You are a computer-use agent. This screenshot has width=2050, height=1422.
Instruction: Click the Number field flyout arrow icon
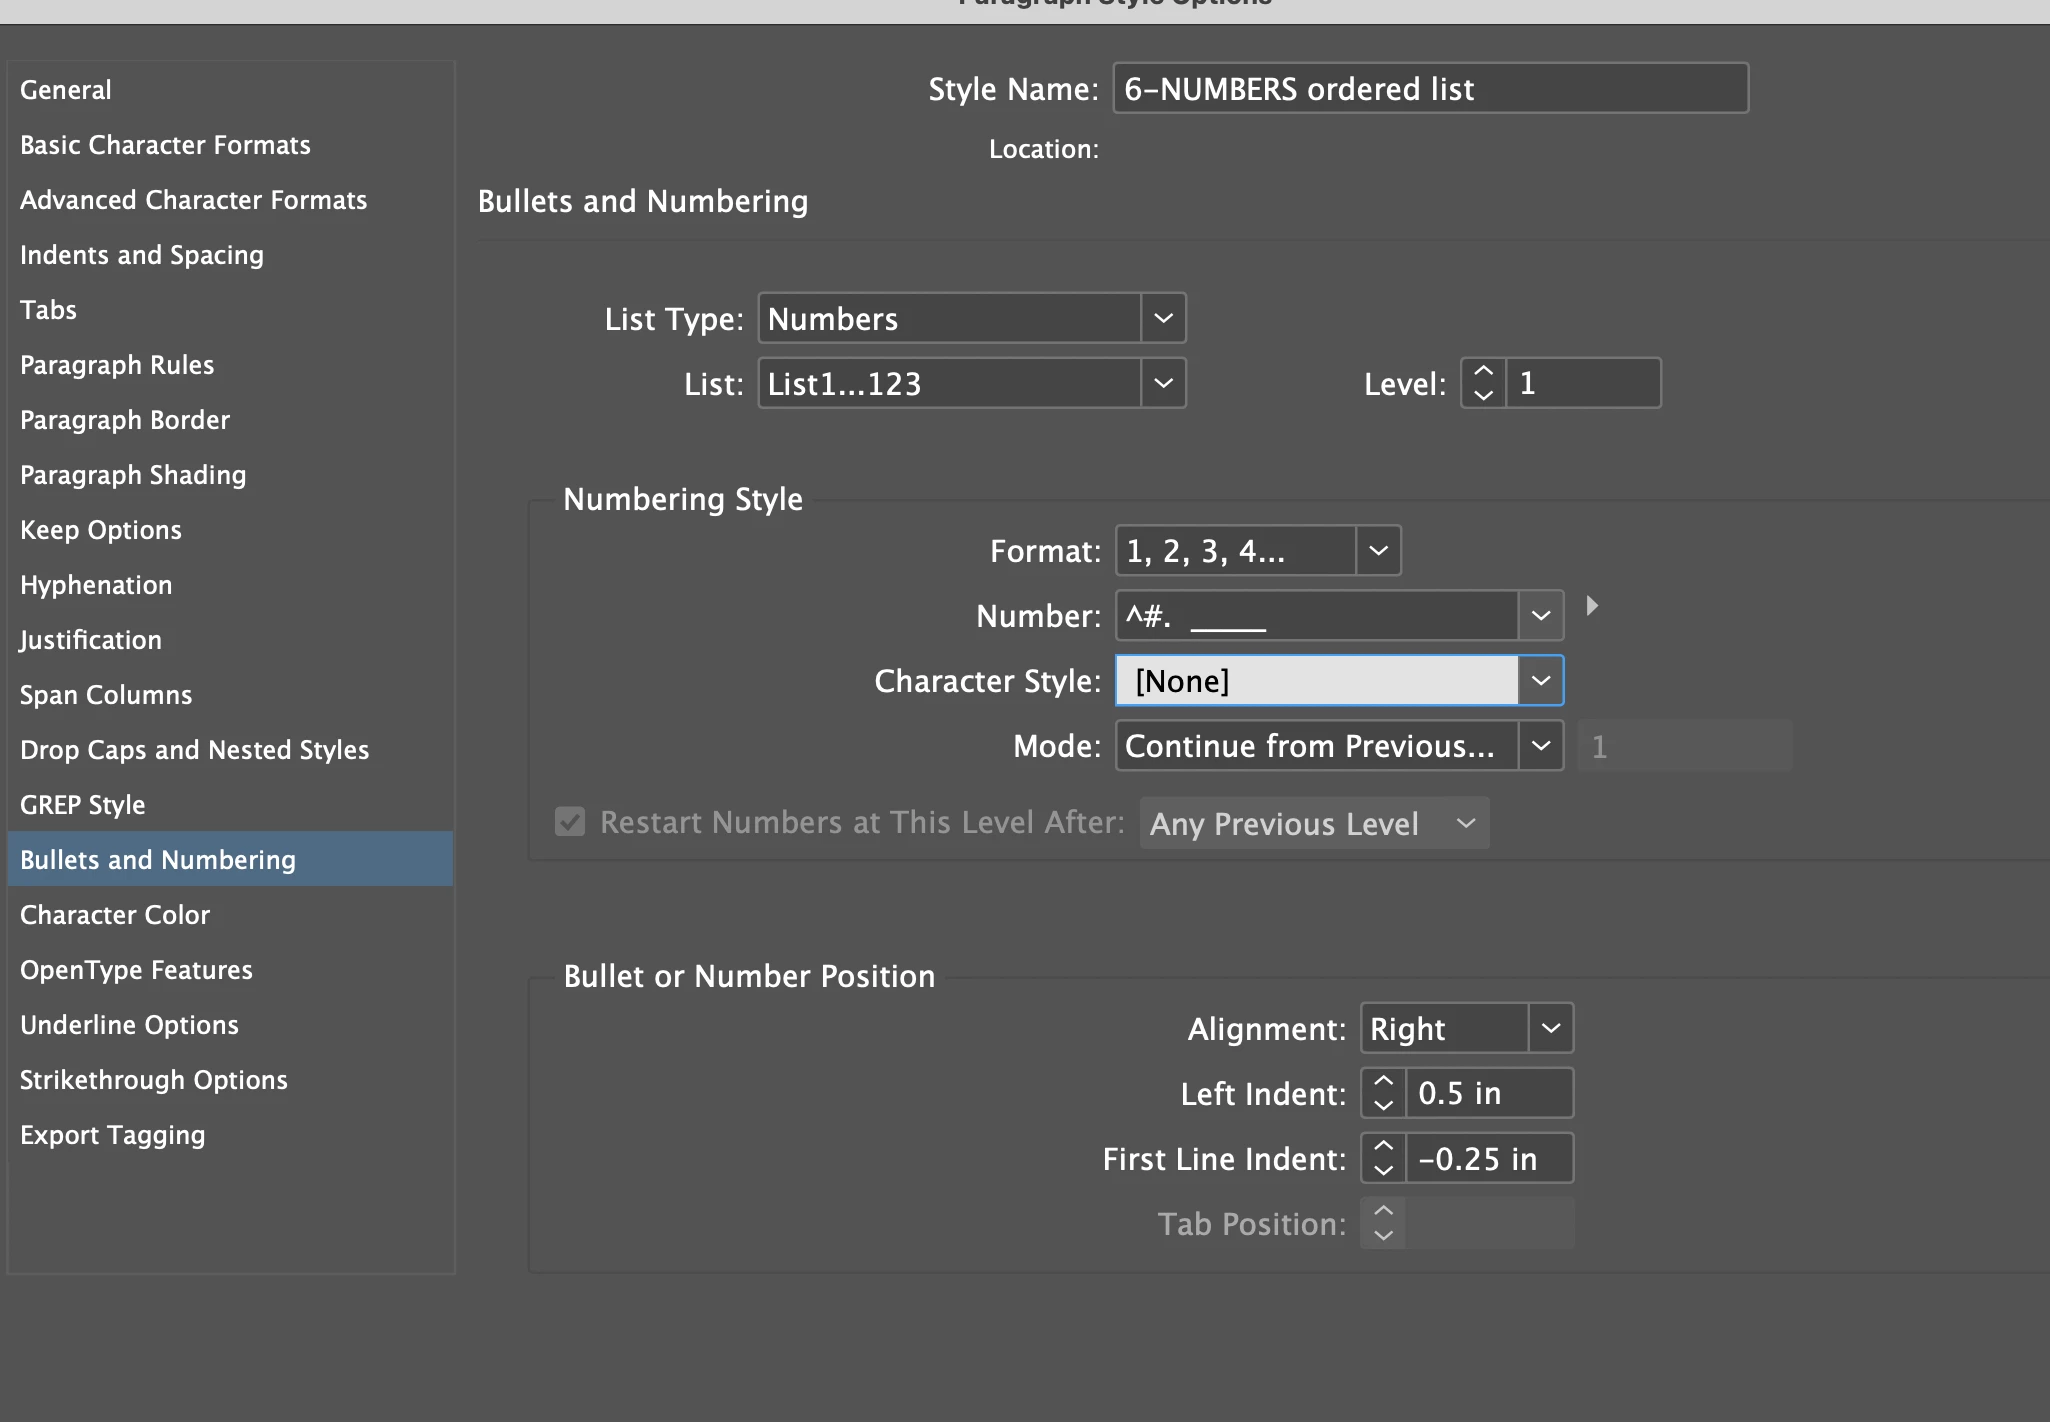[x=1592, y=606]
